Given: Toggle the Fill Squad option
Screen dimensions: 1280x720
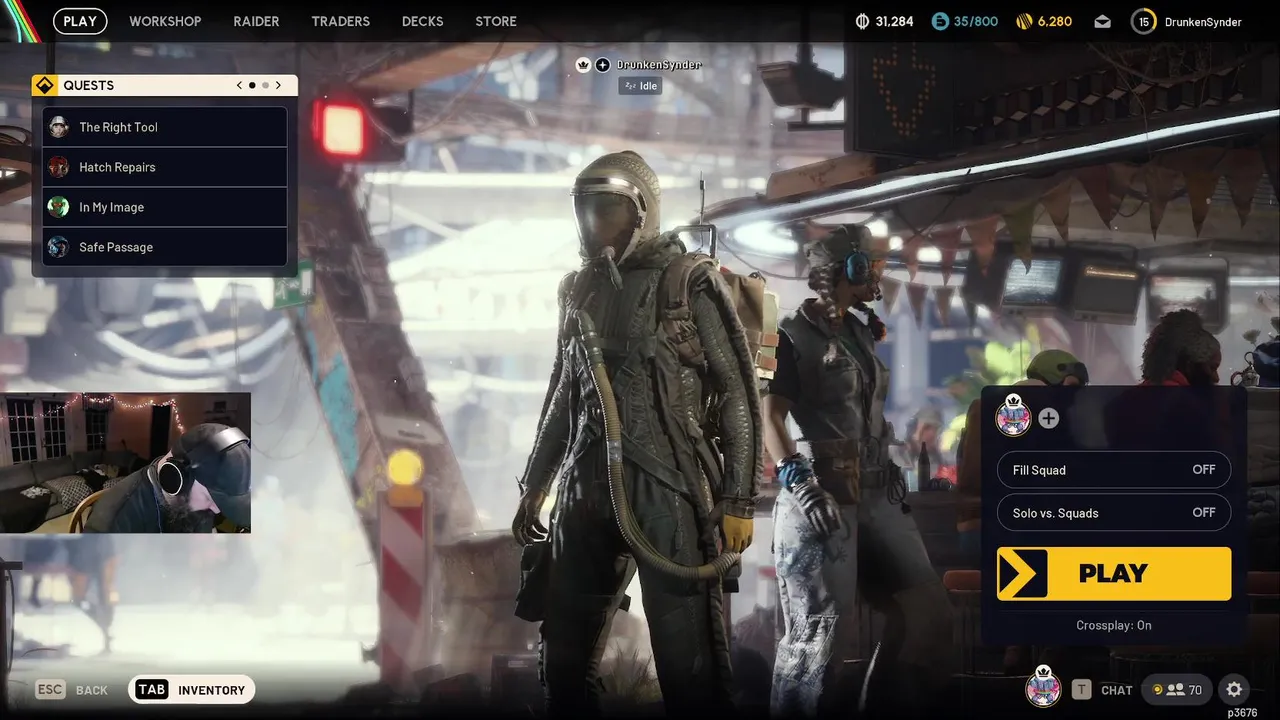Looking at the screenshot, I should coord(1114,470).
